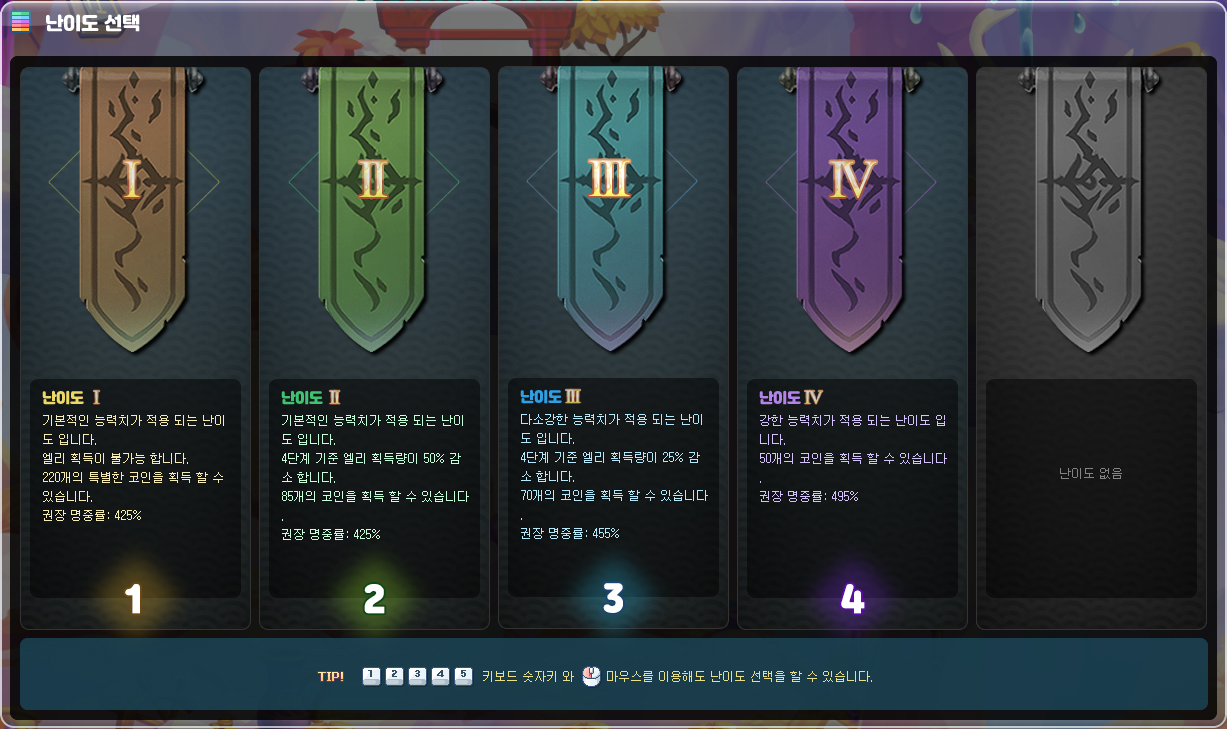Choose the glowing yellow number 1
Viewport: 1227px width, 729px height.
(x=133, y=599)
